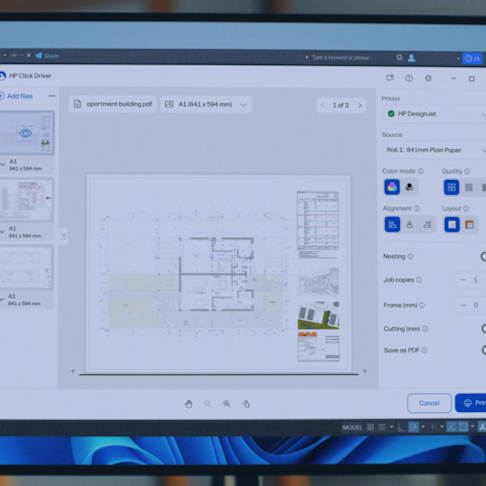Select the middle alignment icon
486x486 pixels.
[410, 225]
